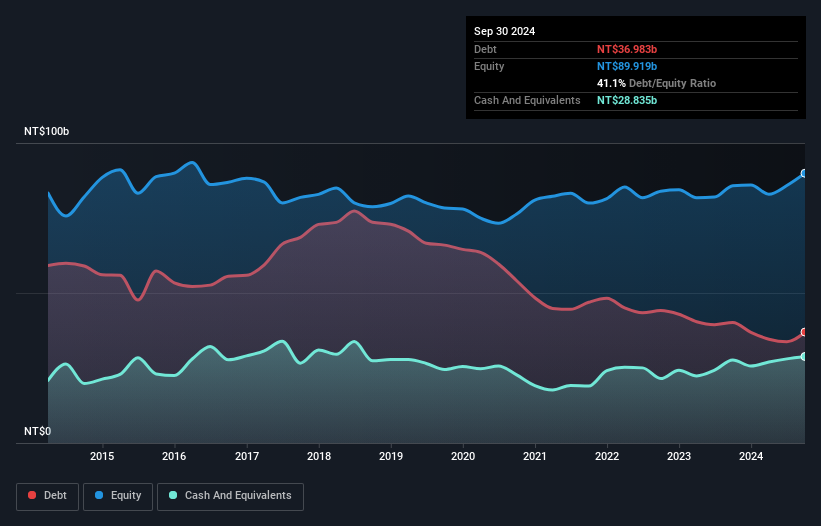Select the teal Cash endpoint marker
The height and width of the screenshot is (526, 821).
click(804, 356)
